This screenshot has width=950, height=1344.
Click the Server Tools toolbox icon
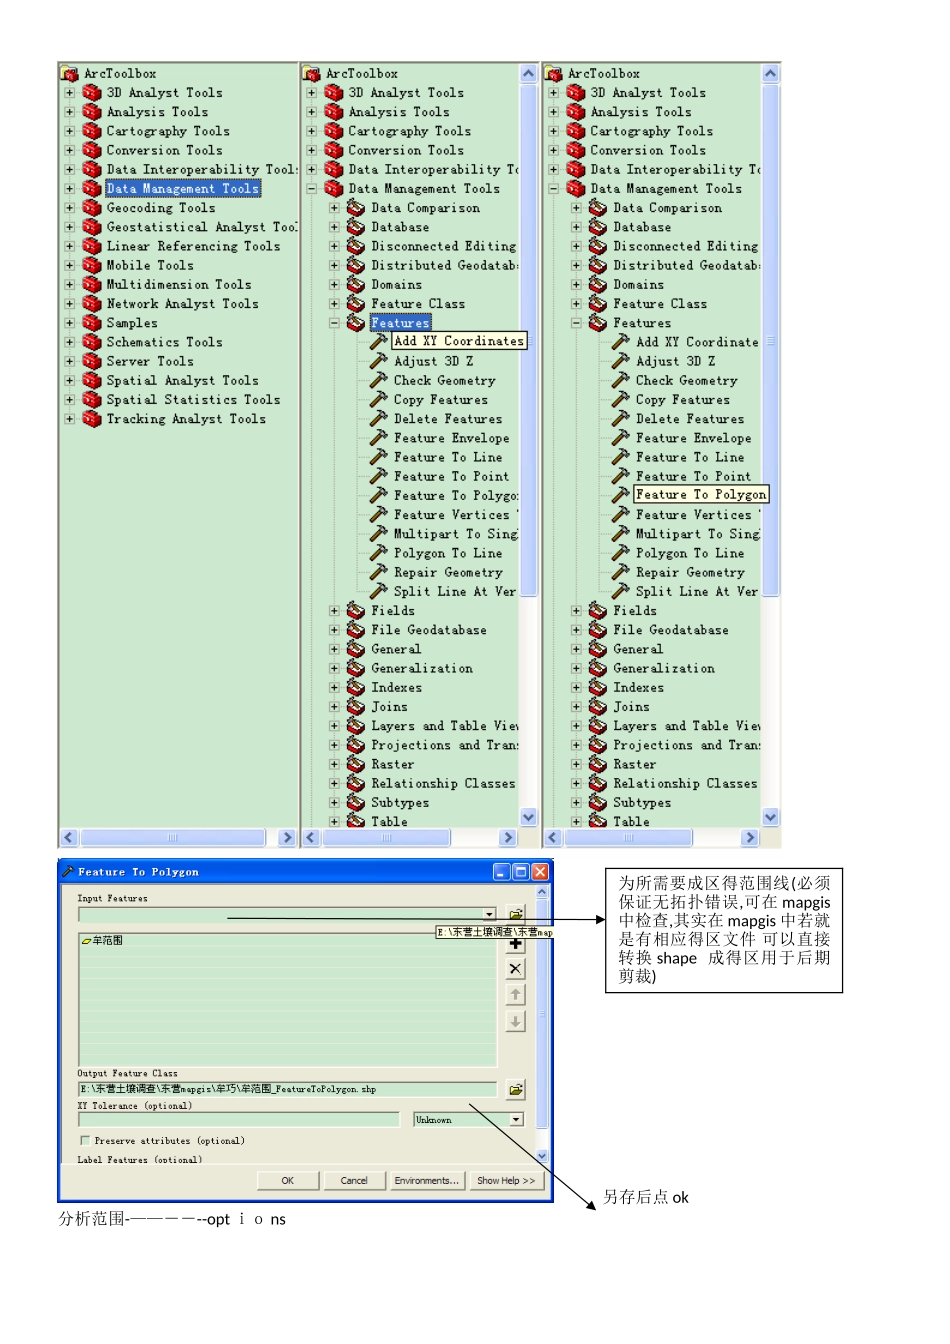92,361
